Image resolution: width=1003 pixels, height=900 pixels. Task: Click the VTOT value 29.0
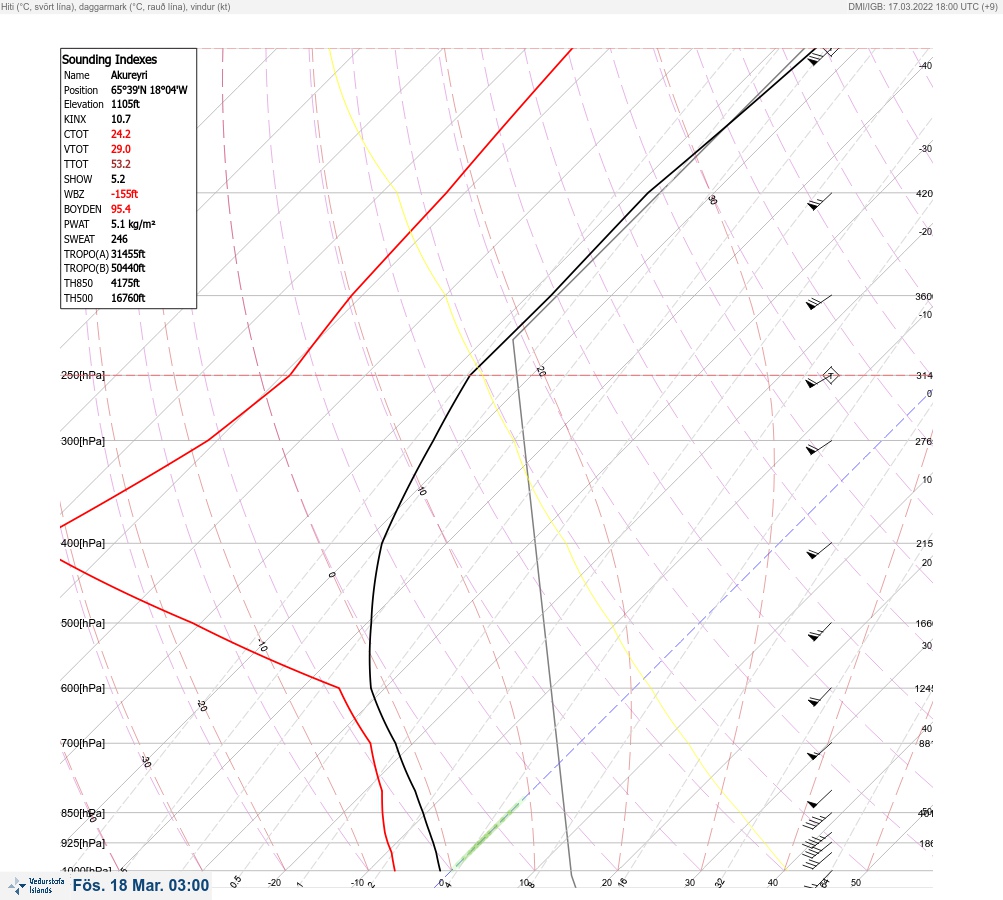pos(121,149)
